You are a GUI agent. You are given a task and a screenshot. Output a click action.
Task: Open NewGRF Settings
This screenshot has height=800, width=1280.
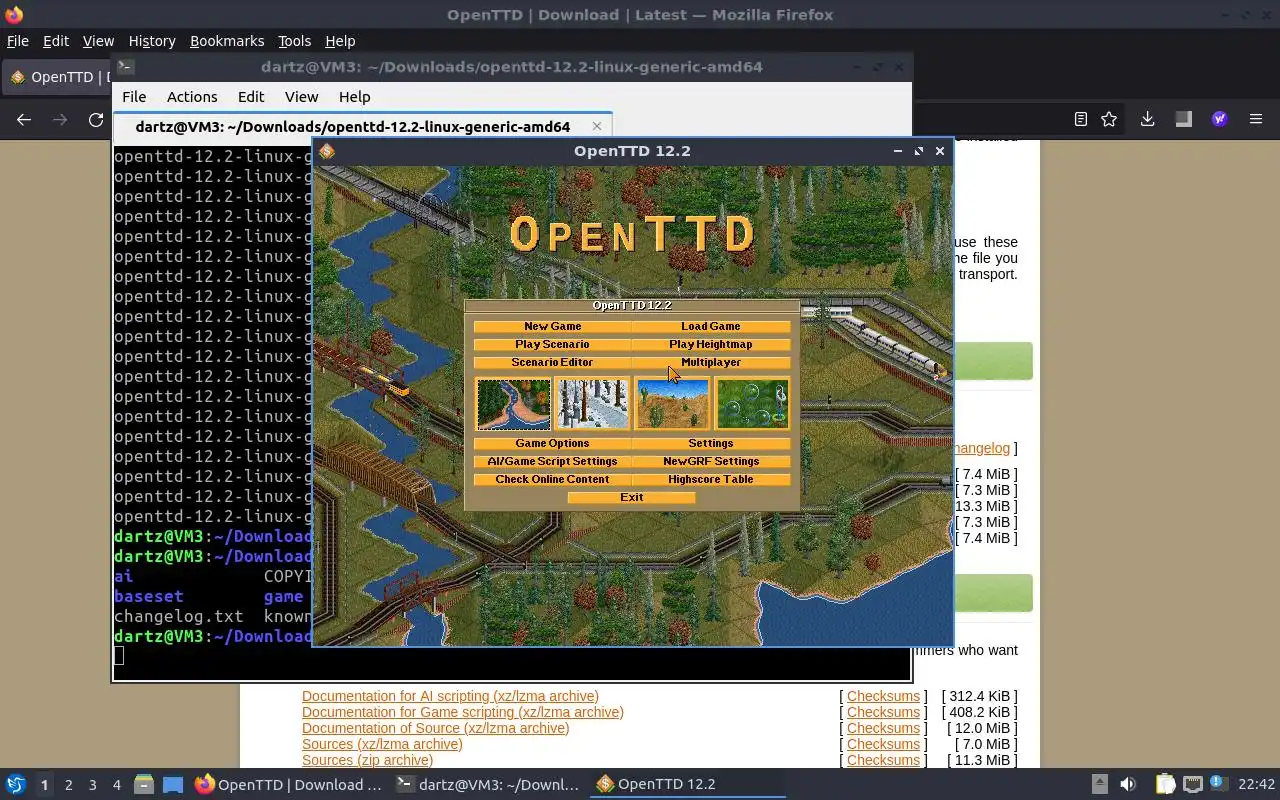click(711, 461)
